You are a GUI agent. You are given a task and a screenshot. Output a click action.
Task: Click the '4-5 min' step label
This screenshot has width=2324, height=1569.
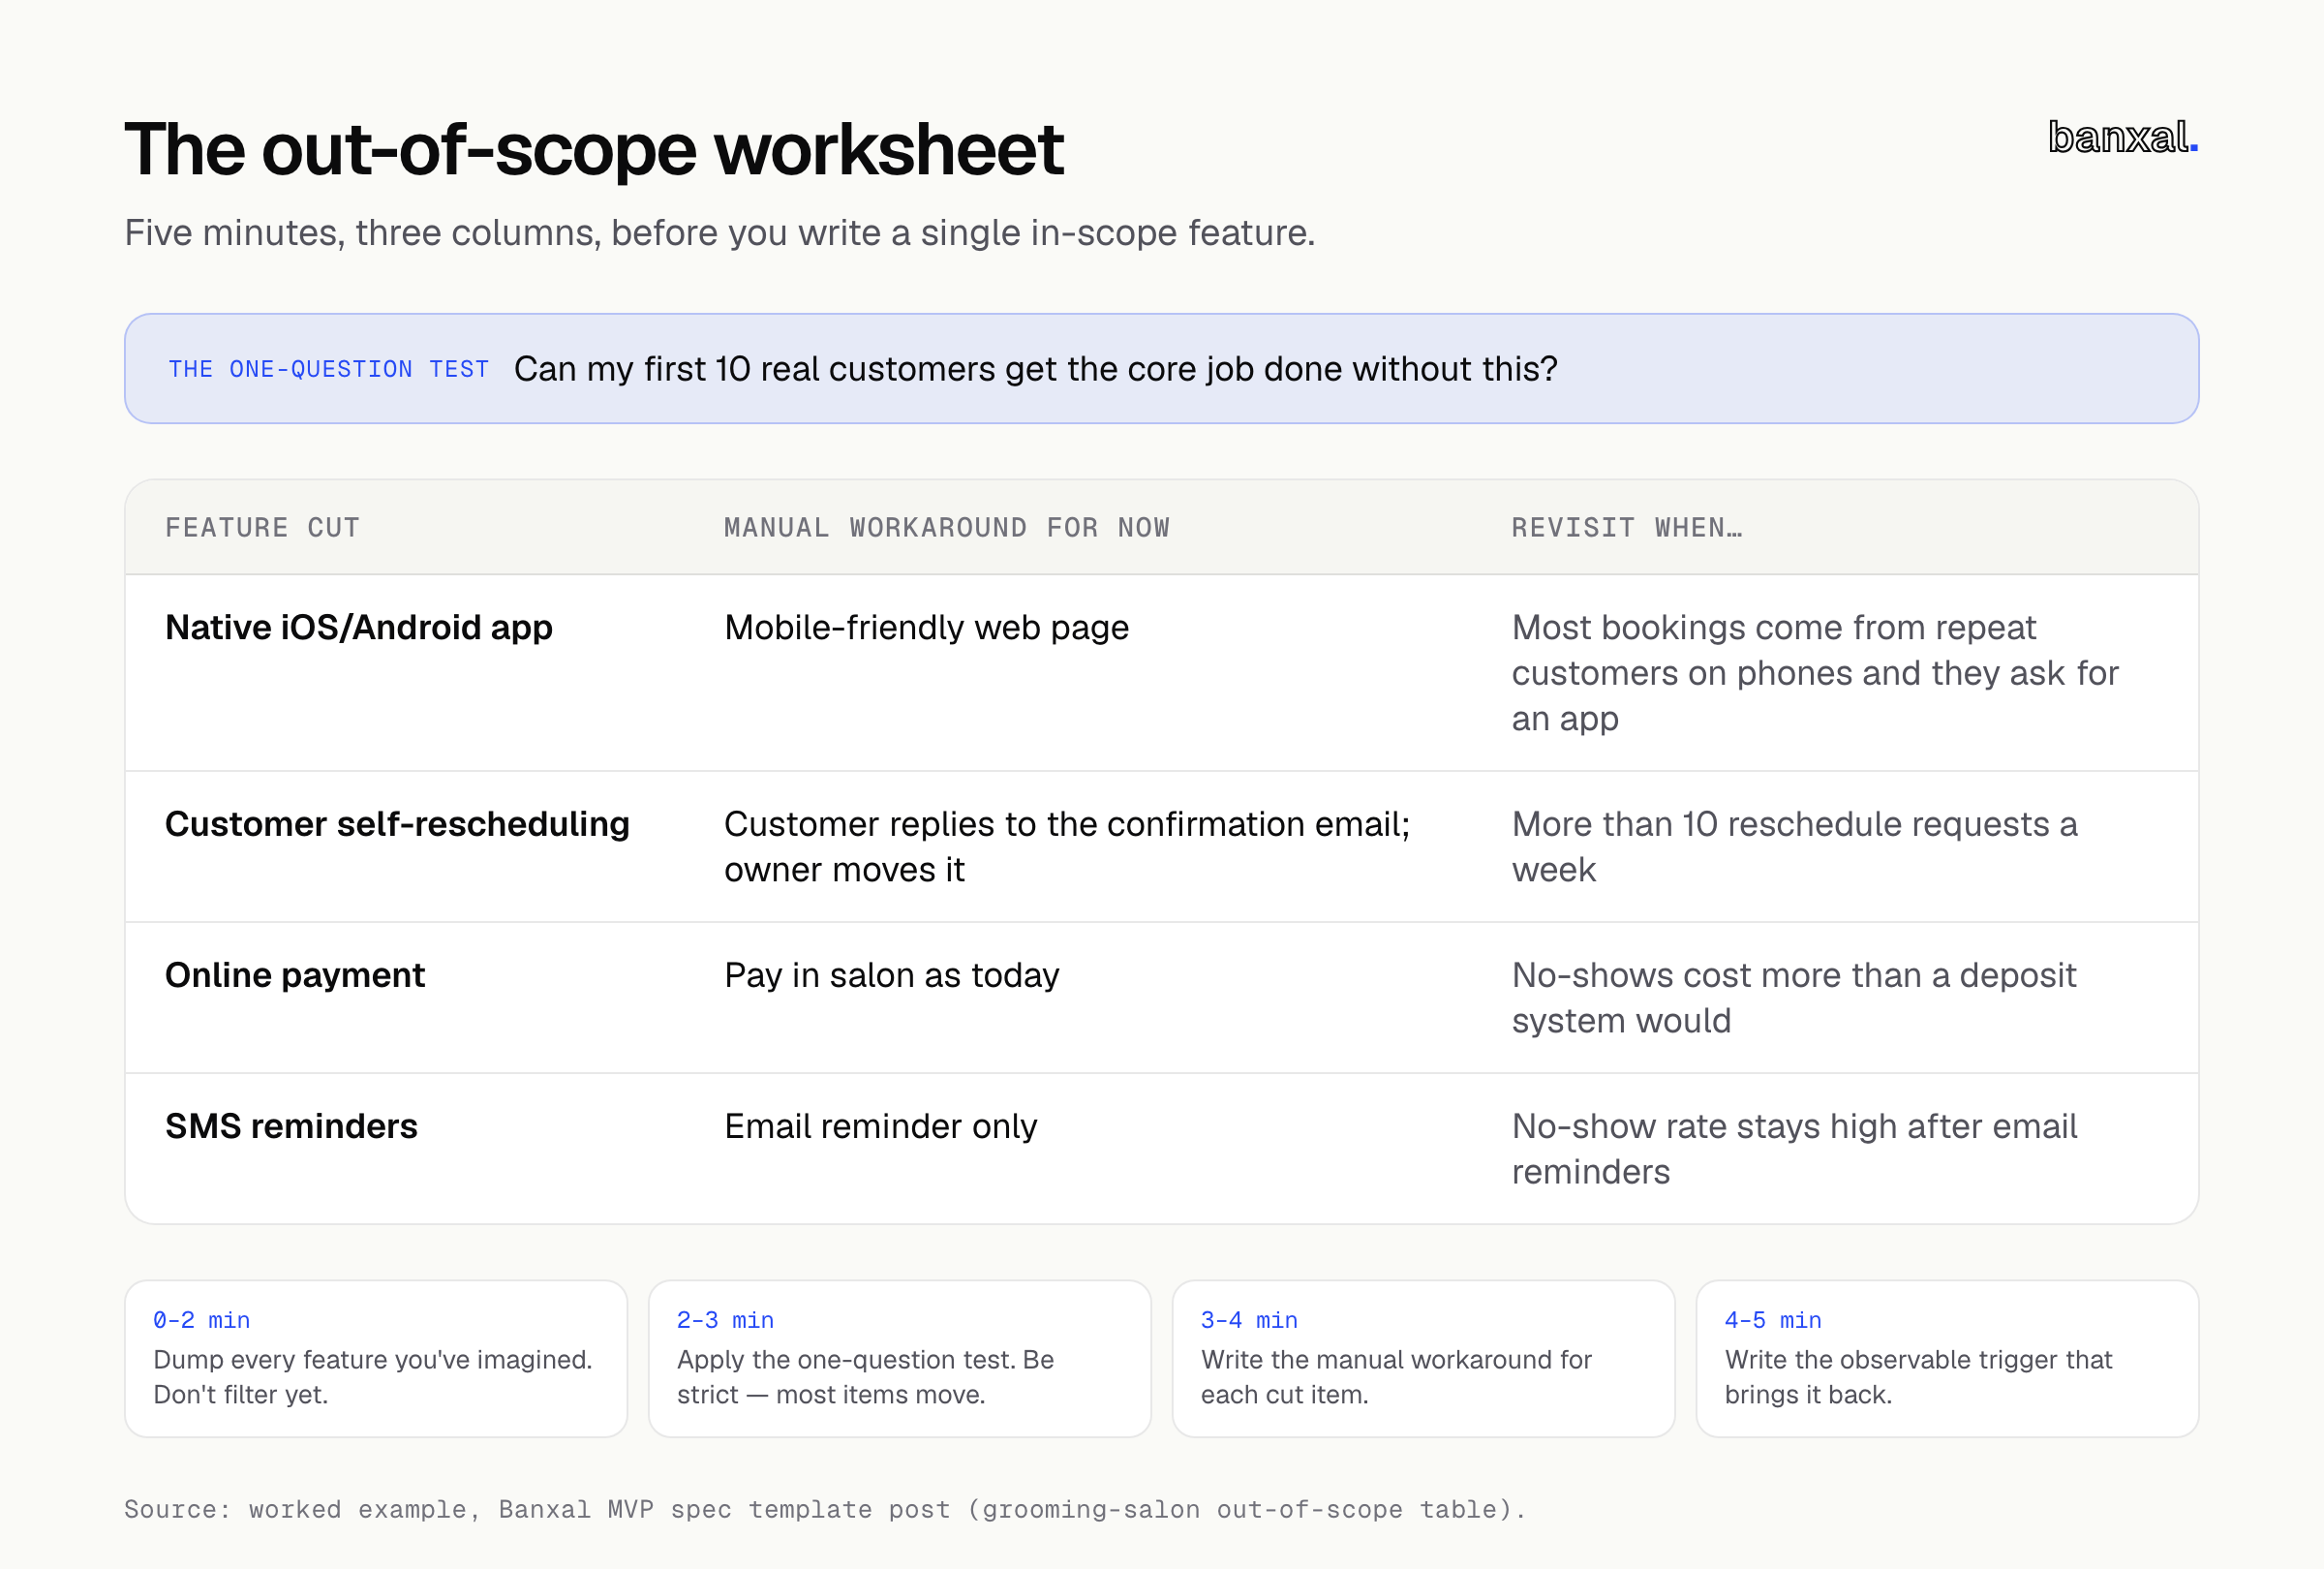pyautogui.click(x=1773, y=1320)
